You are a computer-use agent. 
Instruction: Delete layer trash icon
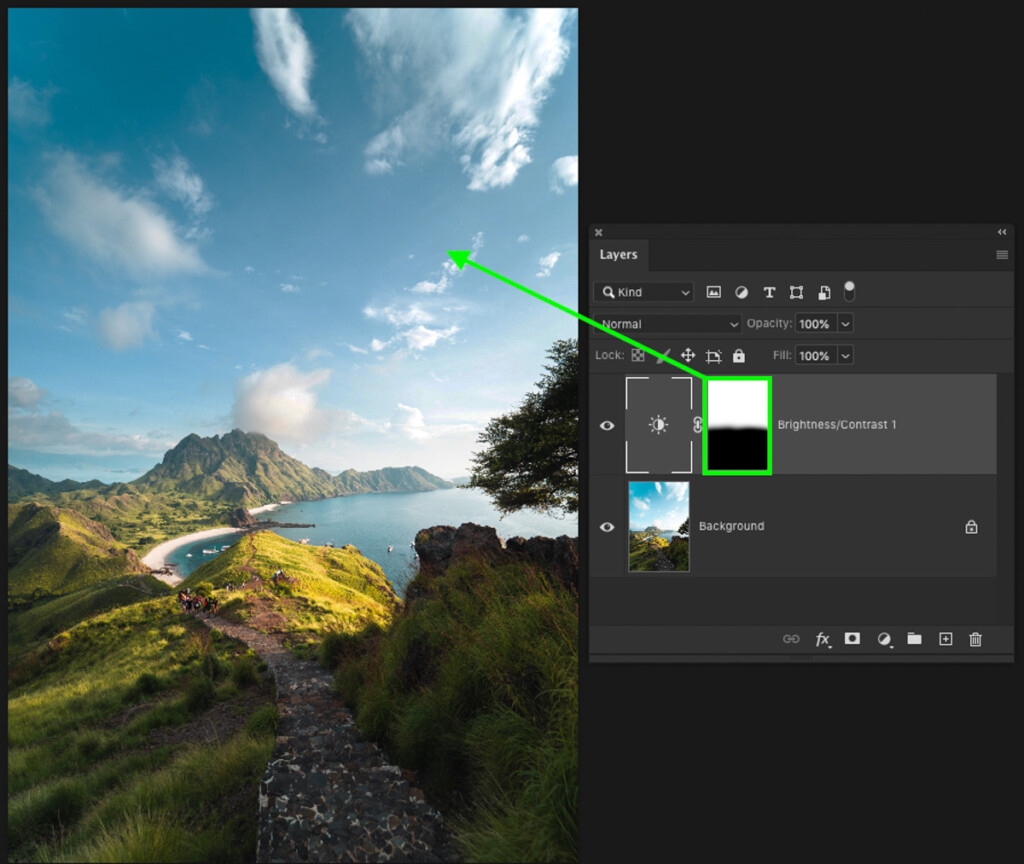coord(975,639)
